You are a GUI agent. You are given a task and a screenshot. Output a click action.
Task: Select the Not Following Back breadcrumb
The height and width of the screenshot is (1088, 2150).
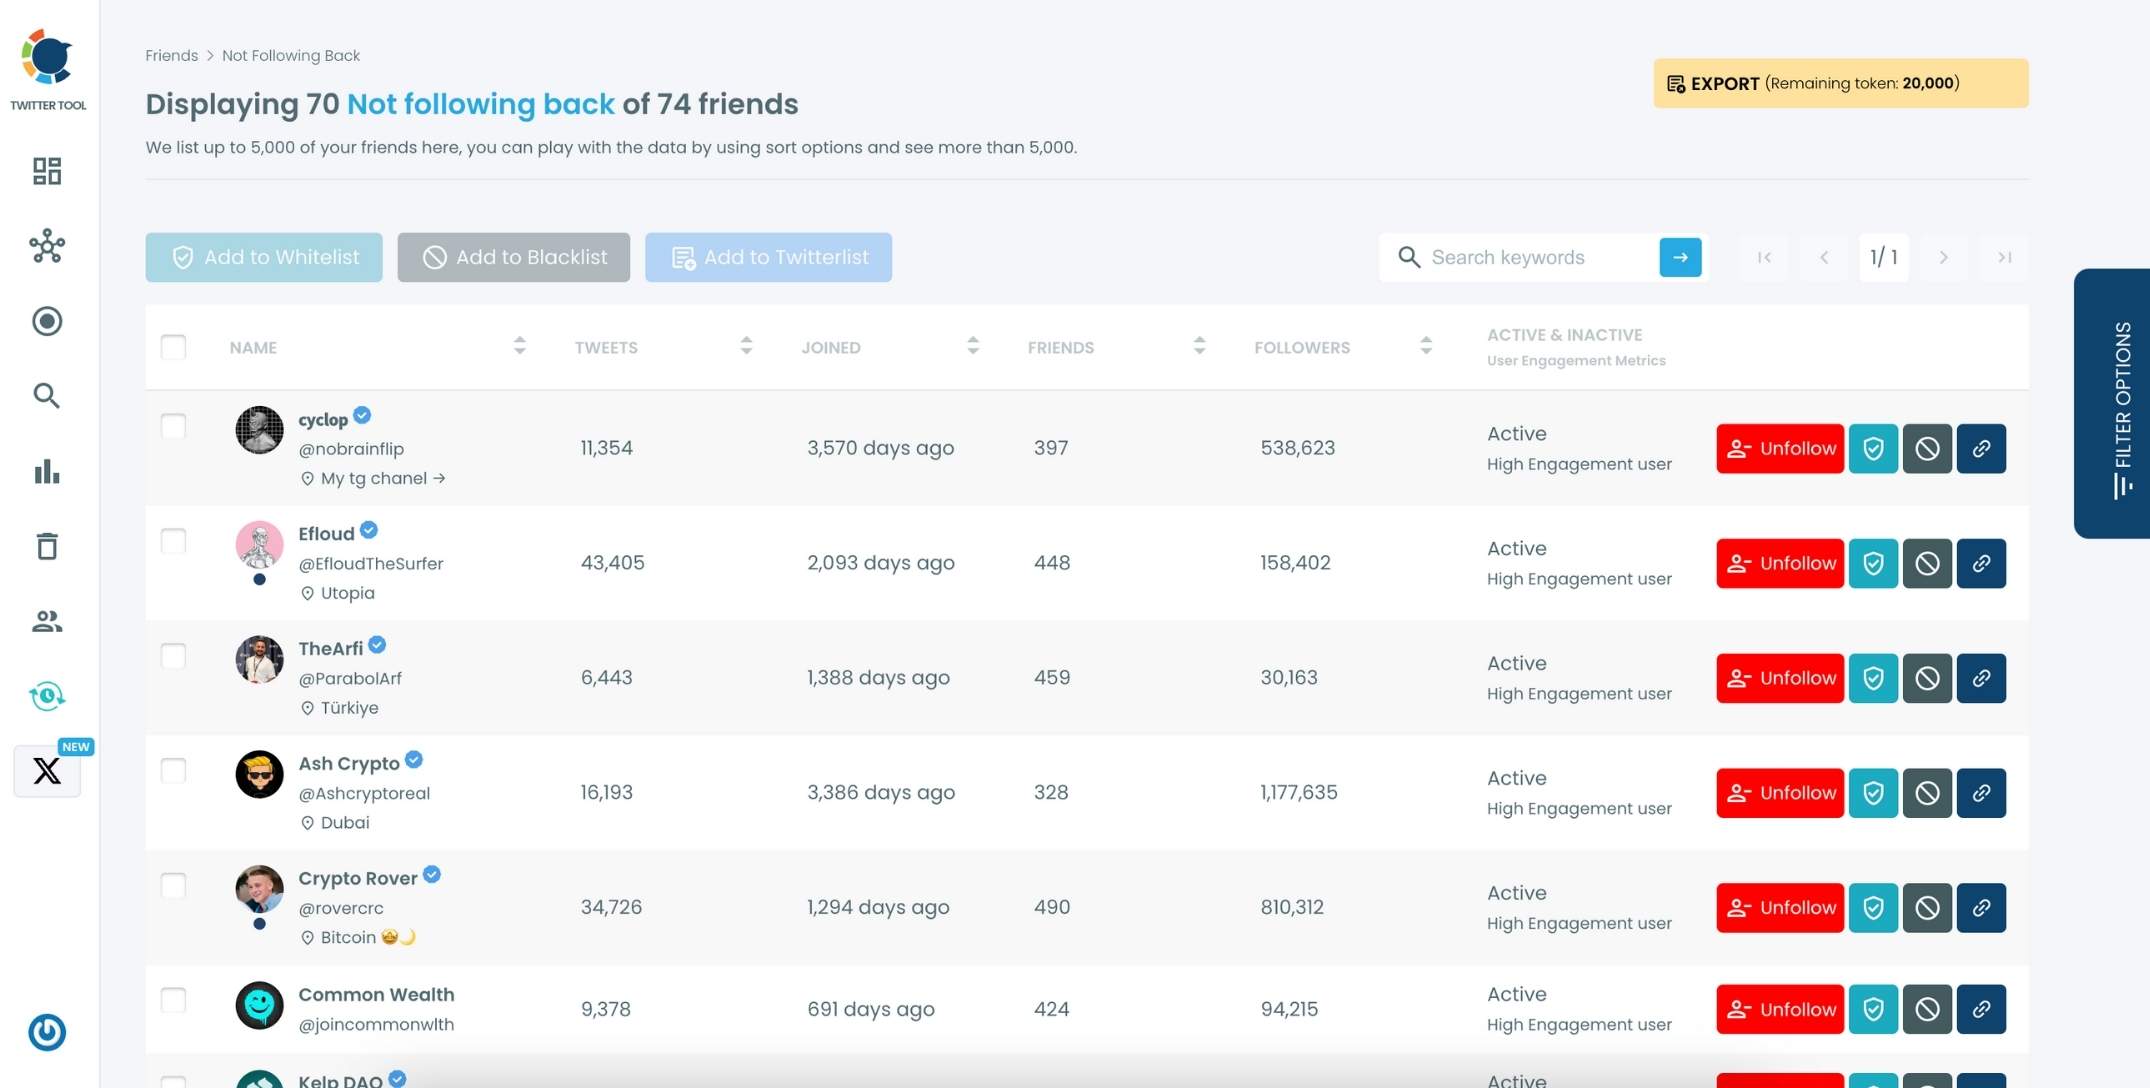pos(290,55)
